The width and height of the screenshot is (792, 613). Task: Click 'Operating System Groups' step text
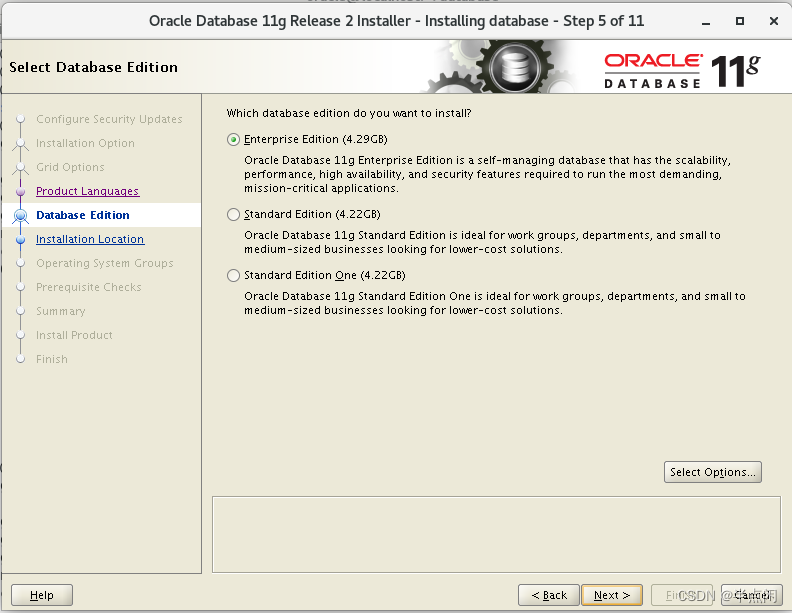click(105, 263)
